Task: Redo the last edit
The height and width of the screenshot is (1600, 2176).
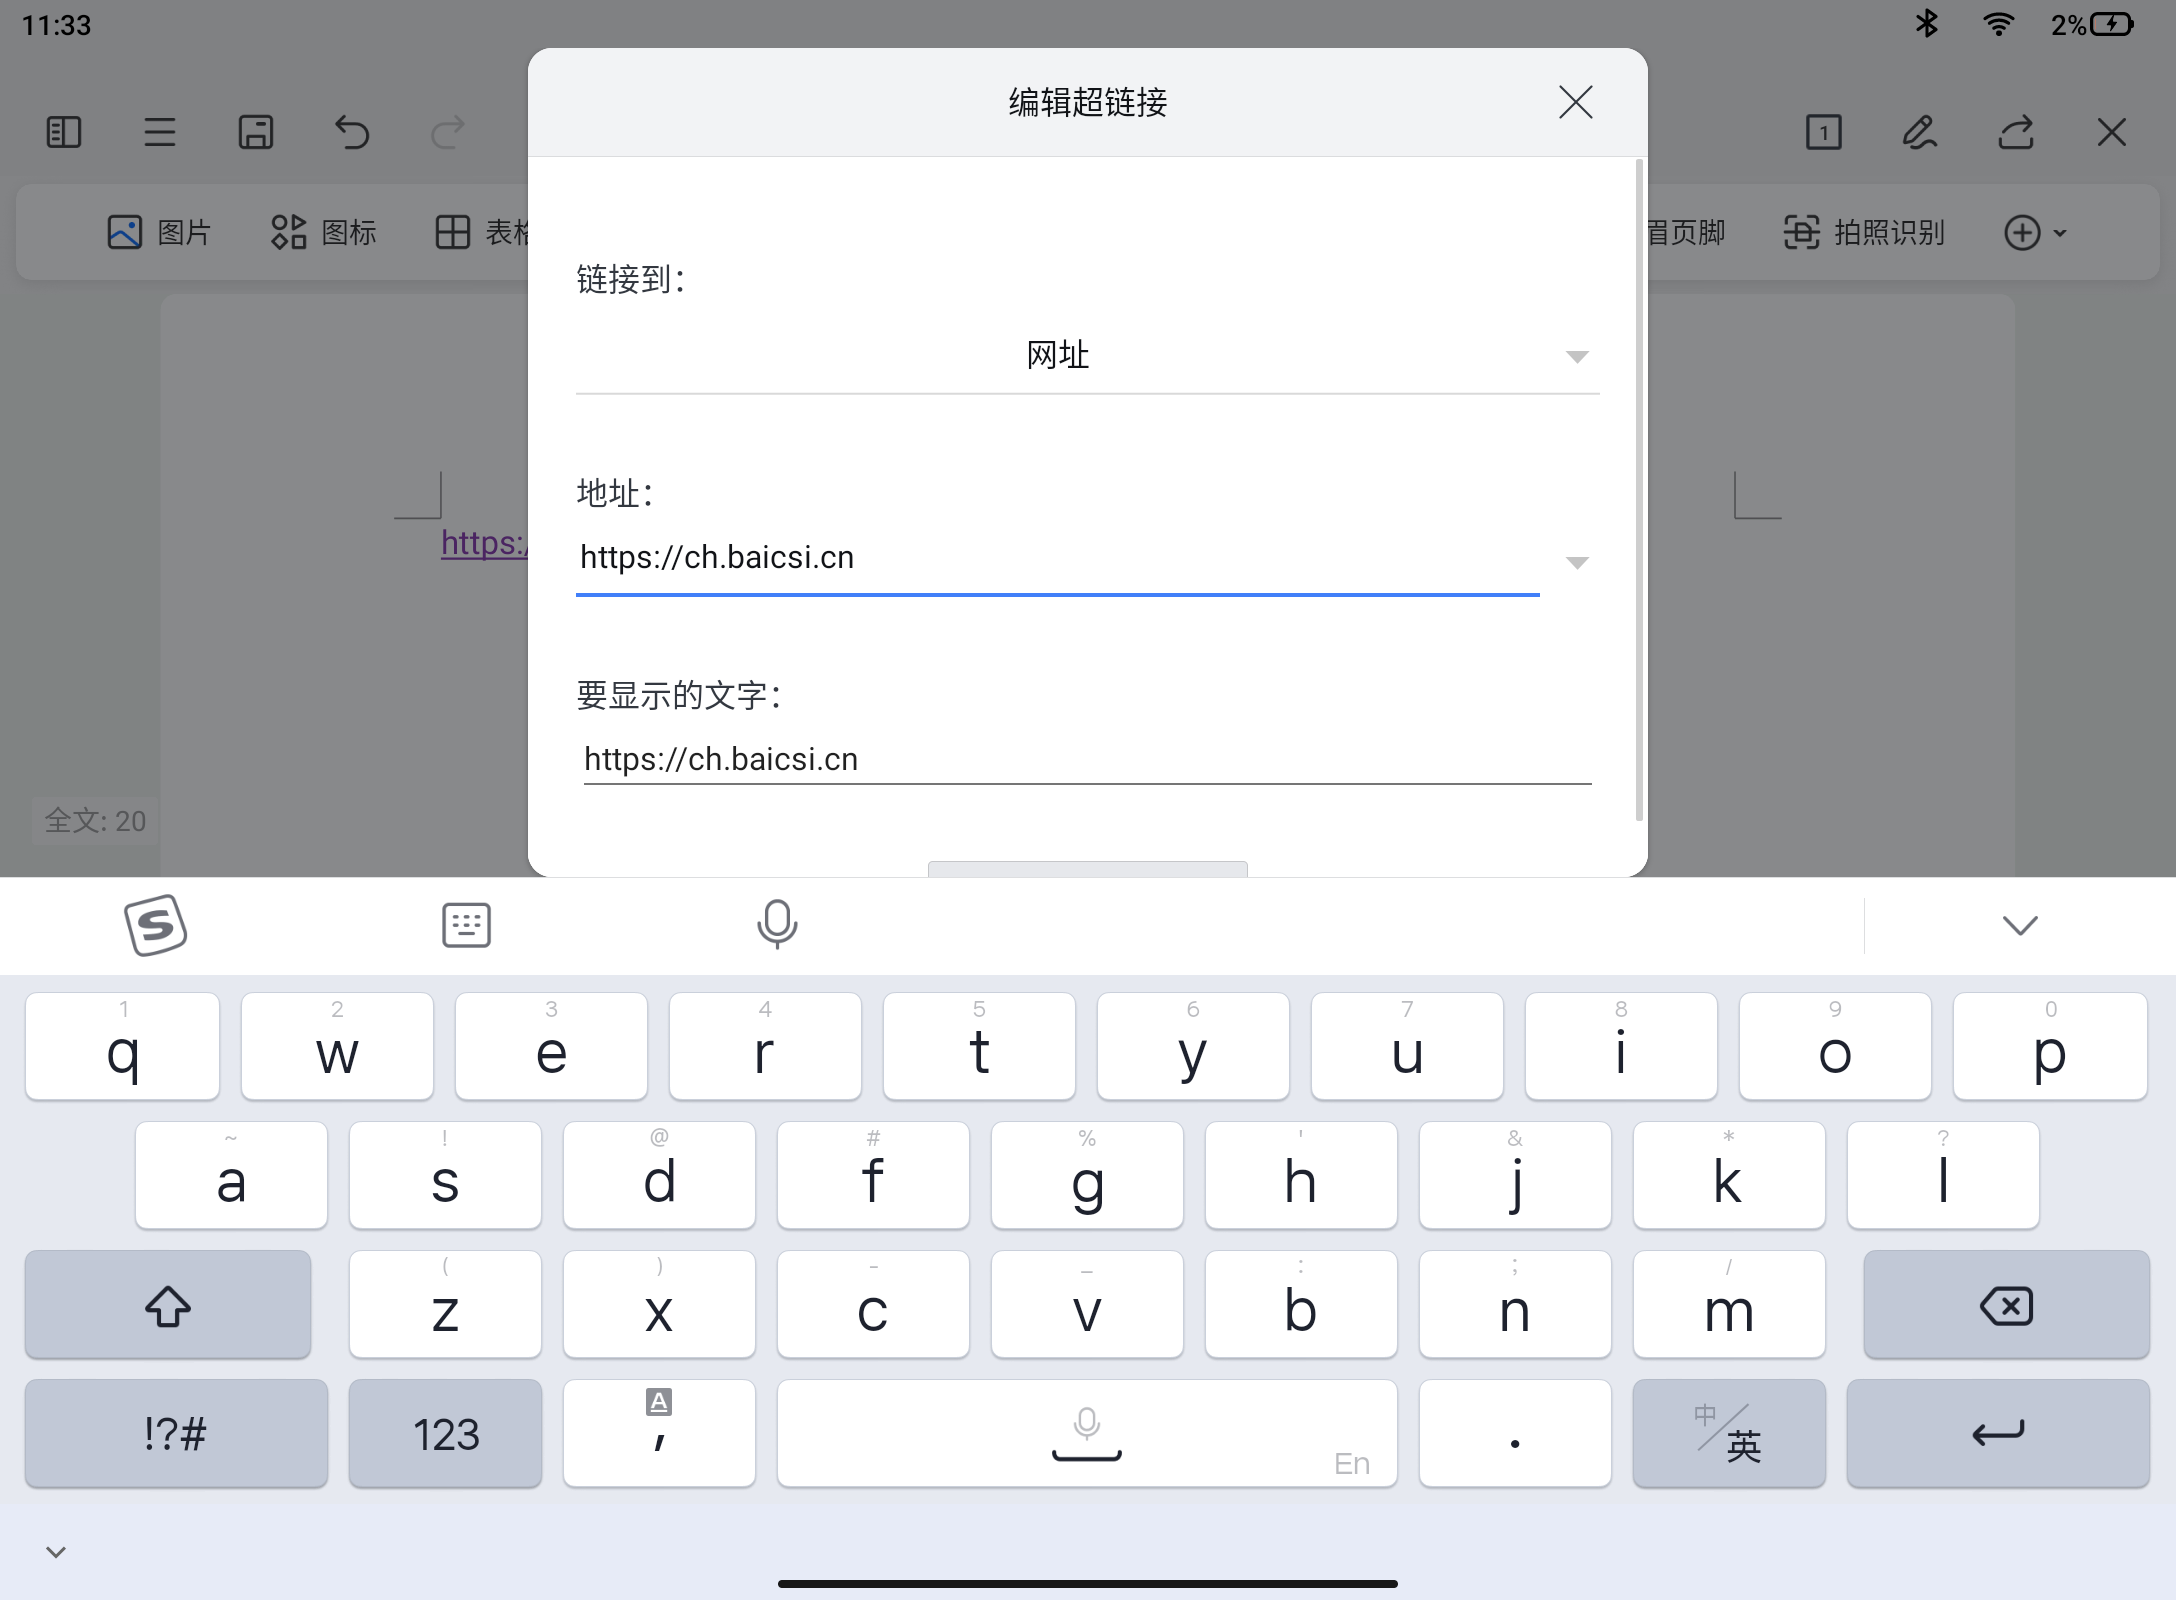Action: [447, 131]
